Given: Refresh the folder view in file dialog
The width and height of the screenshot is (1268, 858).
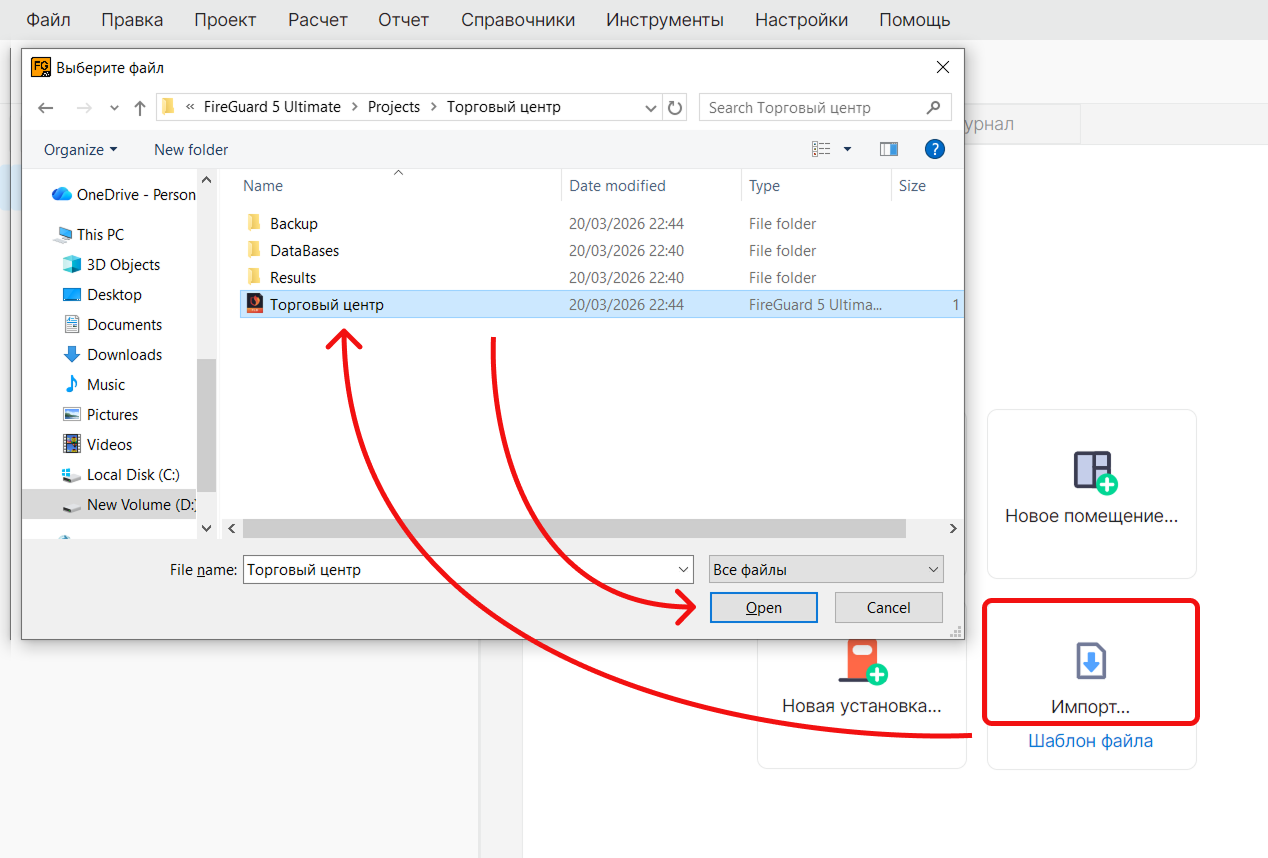Looking at the screenshot, I should pos(675,108).
